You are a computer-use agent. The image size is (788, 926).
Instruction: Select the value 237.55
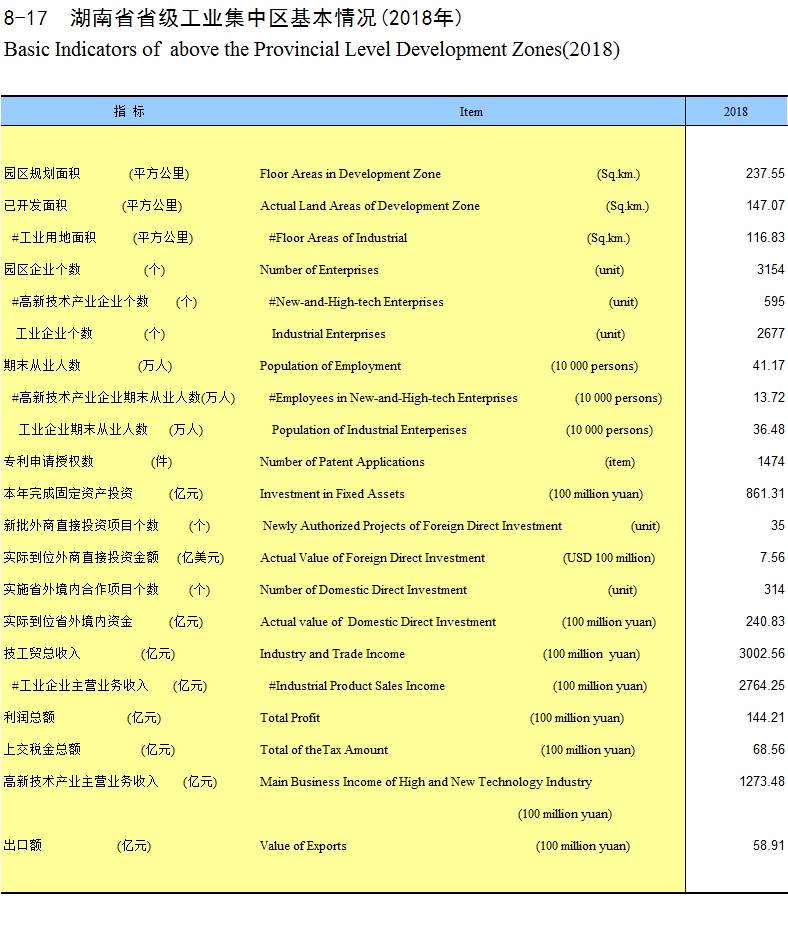coord(765,174)
